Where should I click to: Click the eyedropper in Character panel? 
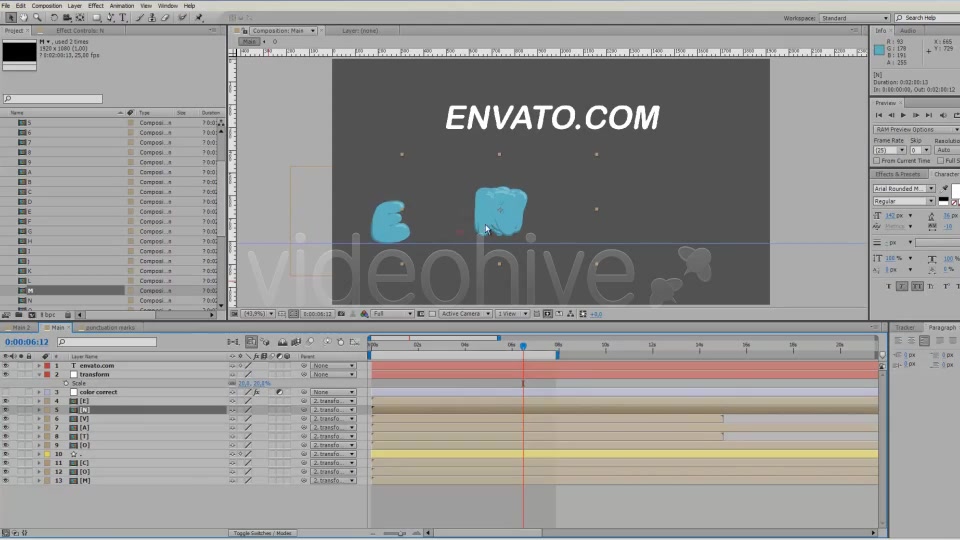(x=945, y=189)
